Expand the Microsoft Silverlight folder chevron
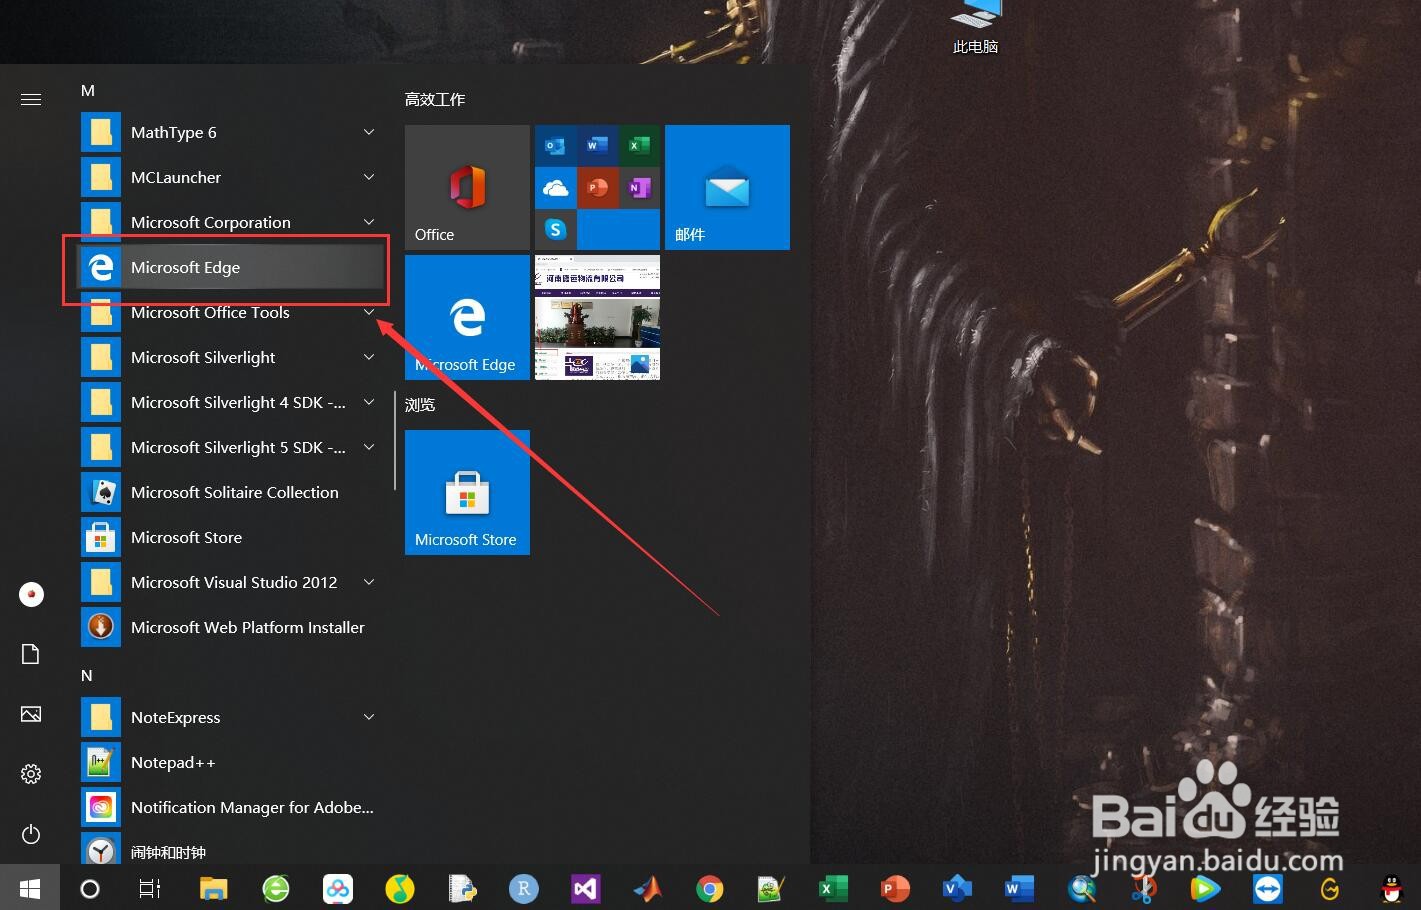The image size is (1421, 910). 369,357
